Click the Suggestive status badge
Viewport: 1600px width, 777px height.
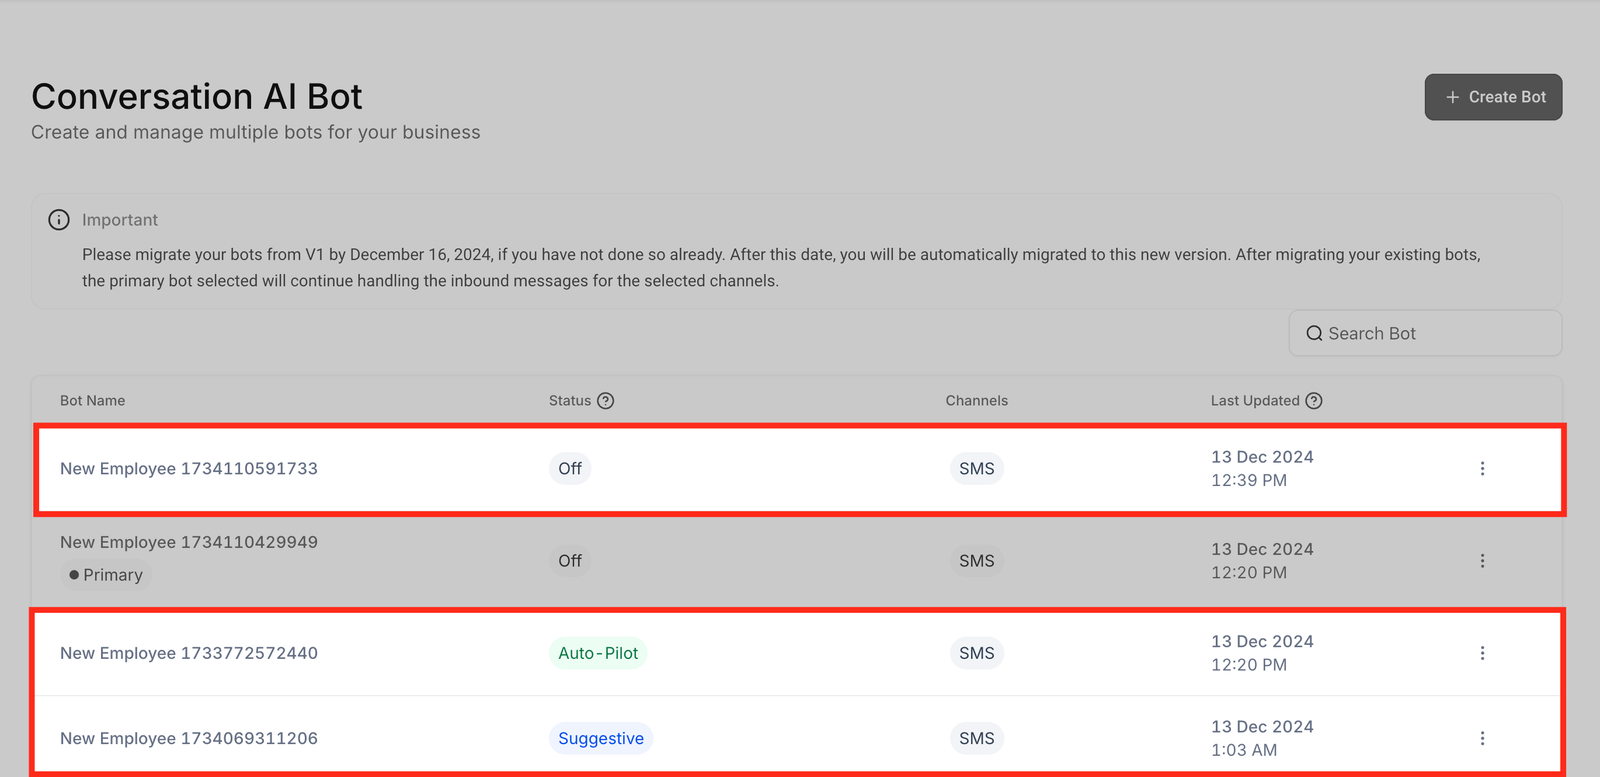coord(600,738)
